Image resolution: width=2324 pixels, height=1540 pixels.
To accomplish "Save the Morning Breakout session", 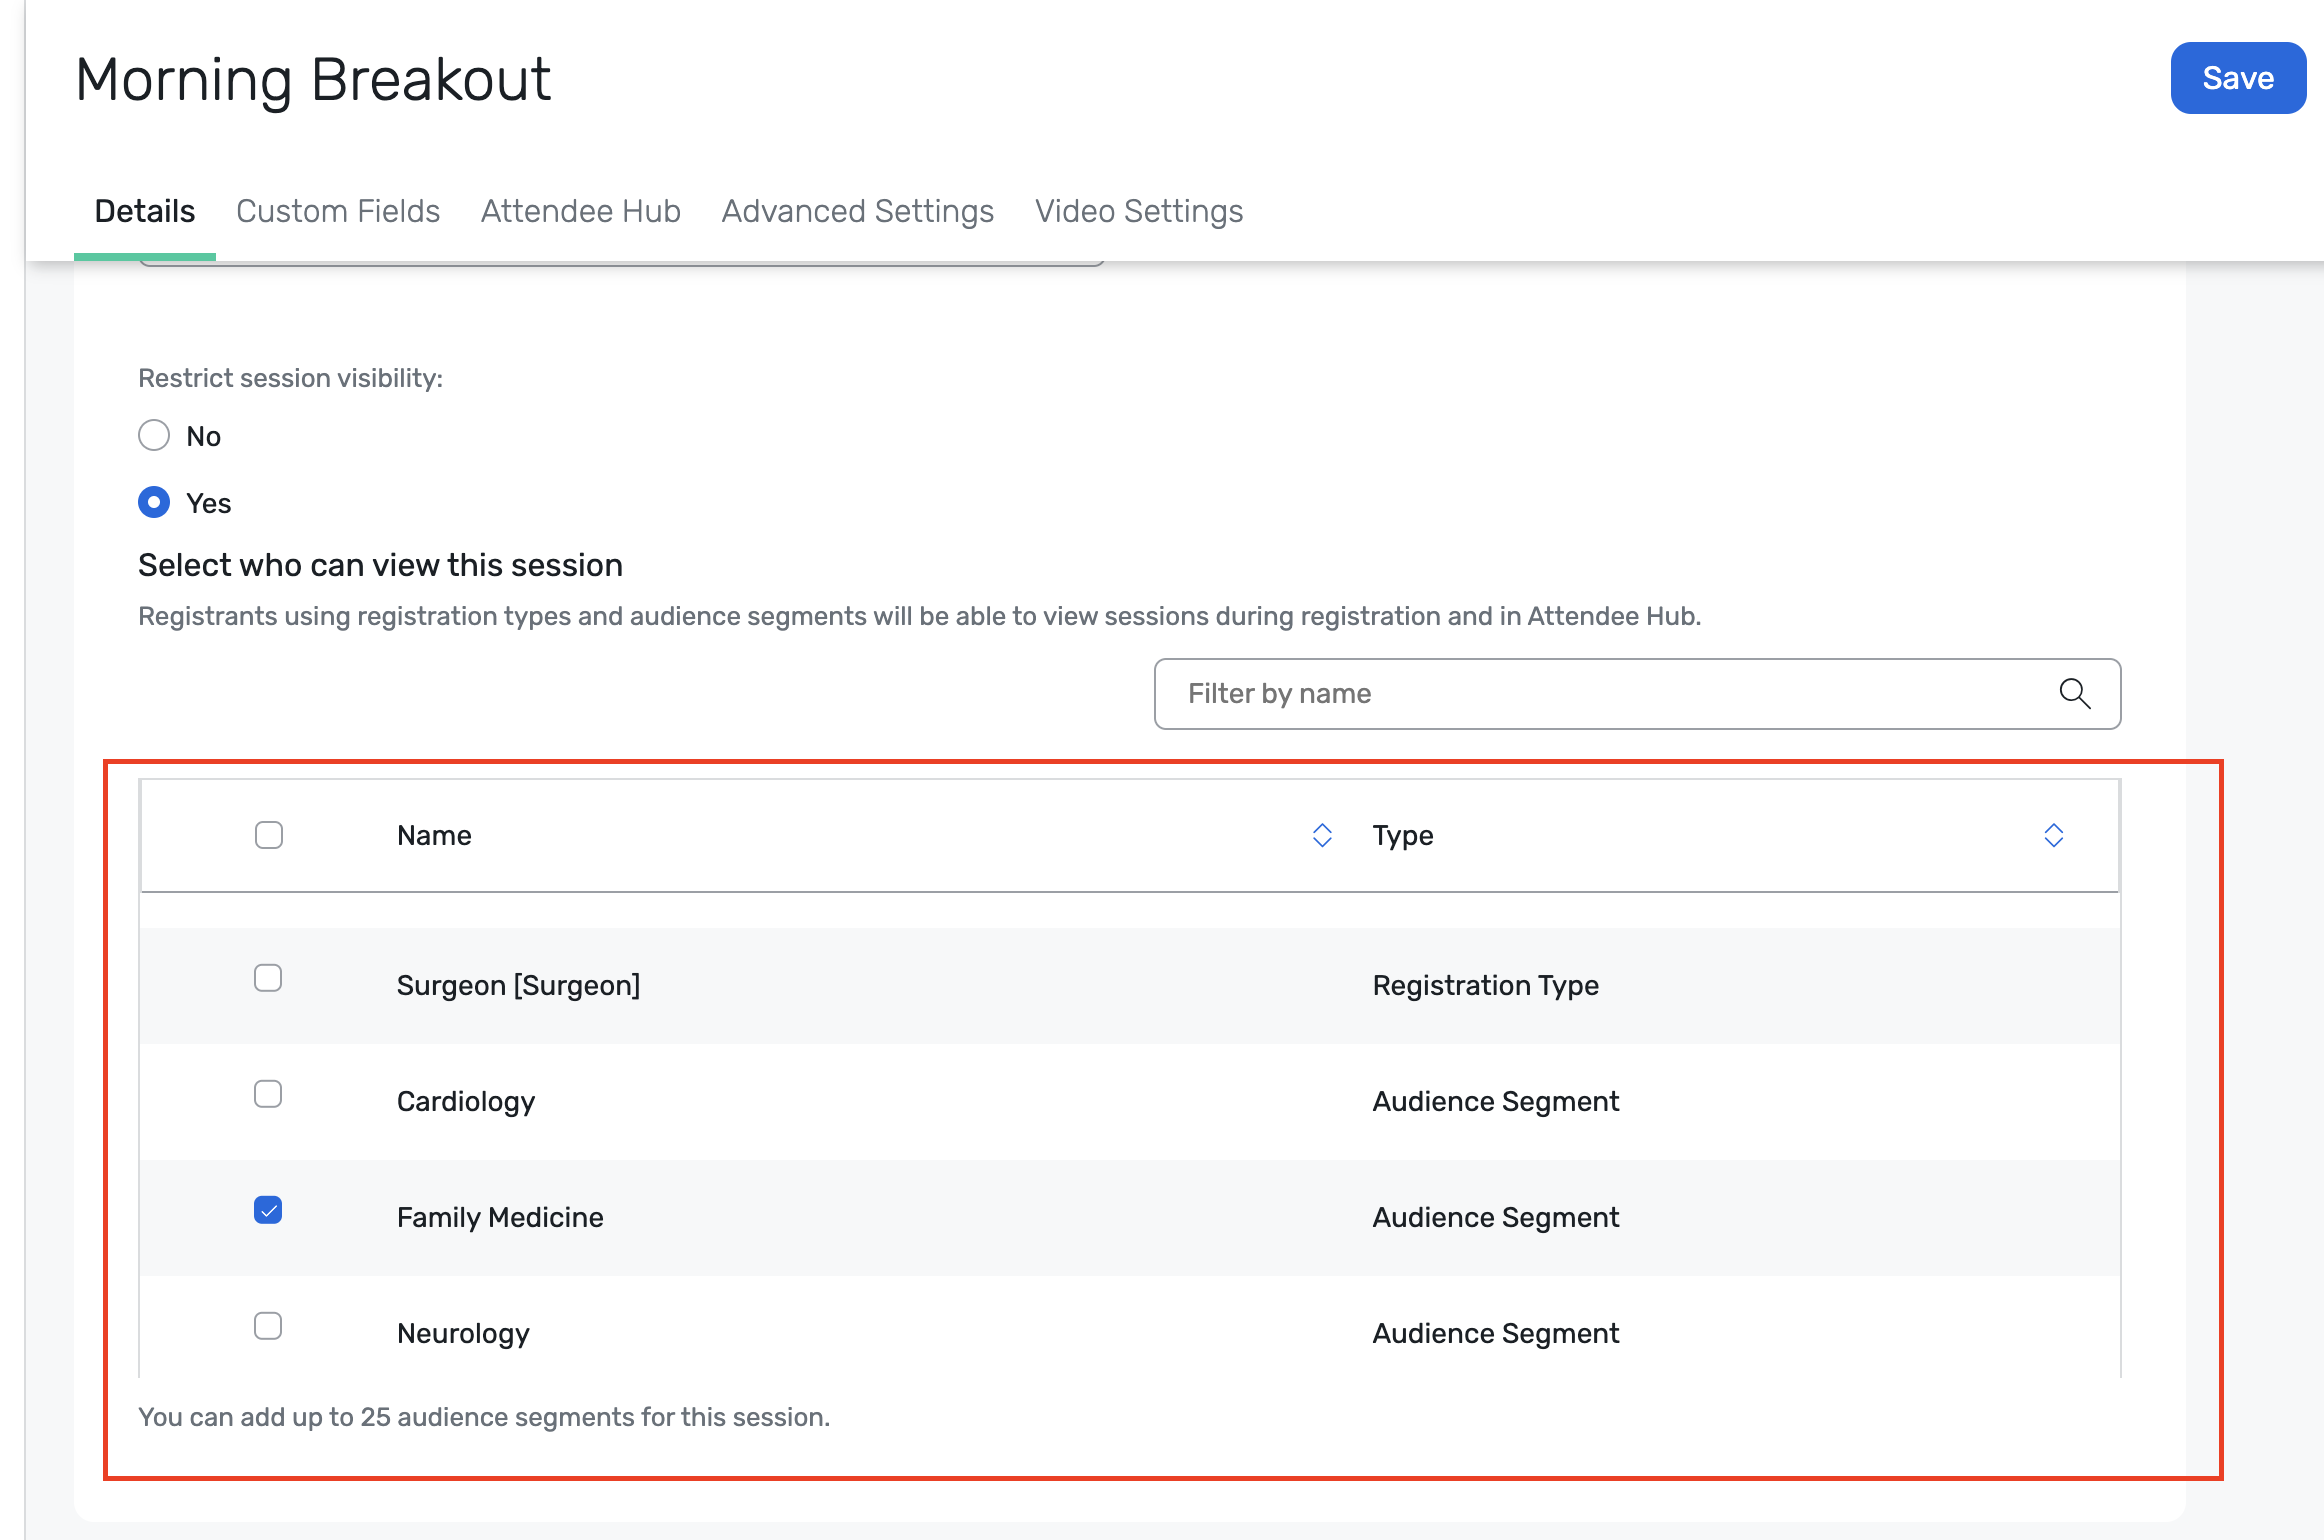I will (x=2238, y=78).
